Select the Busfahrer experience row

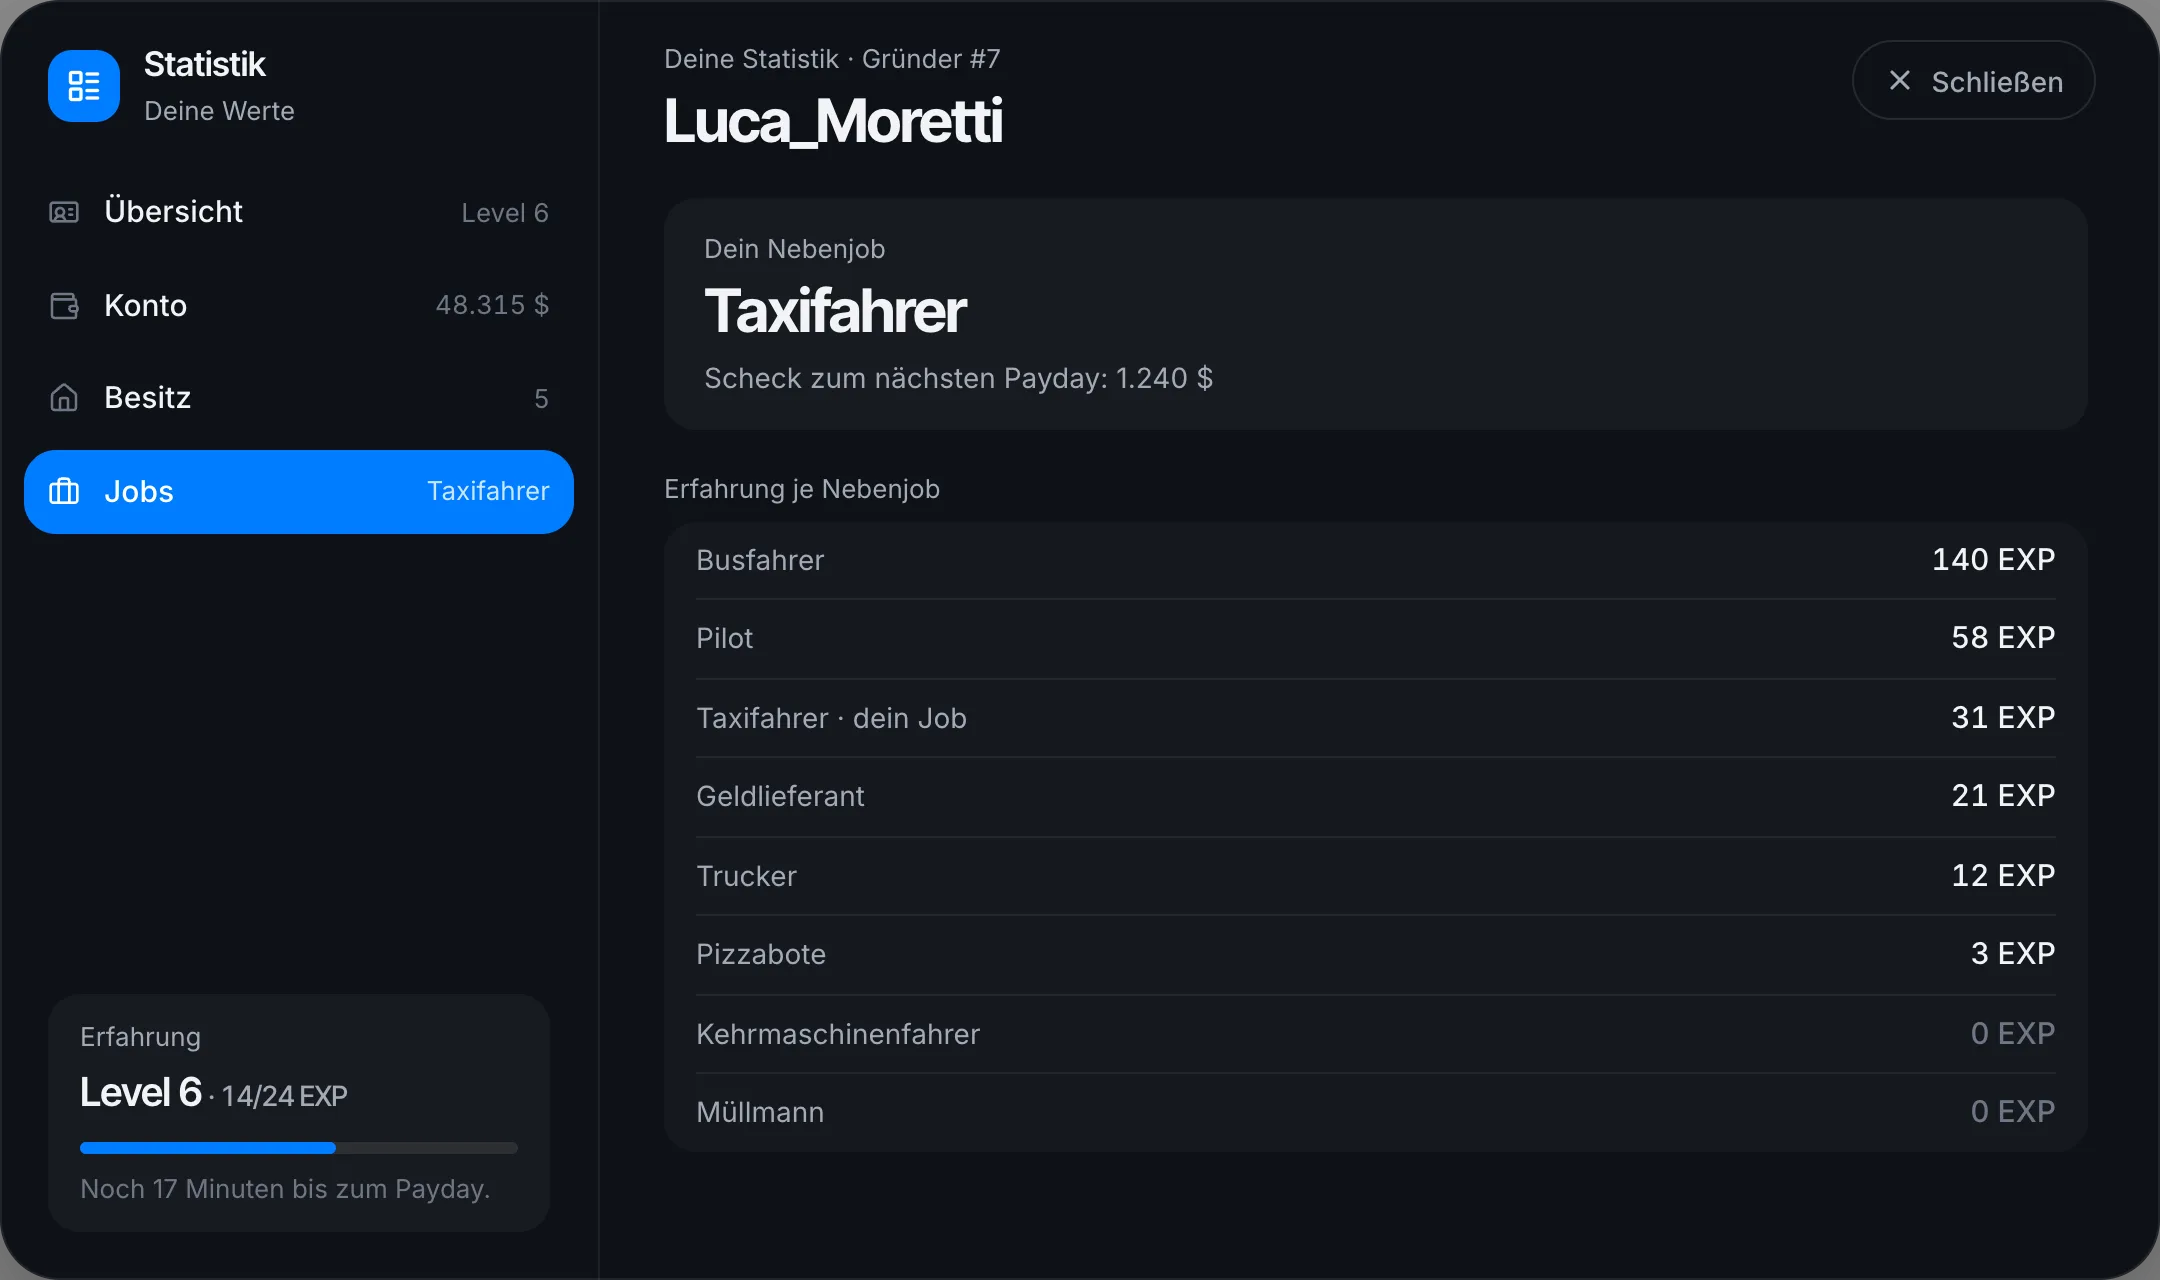[1376, 560]
